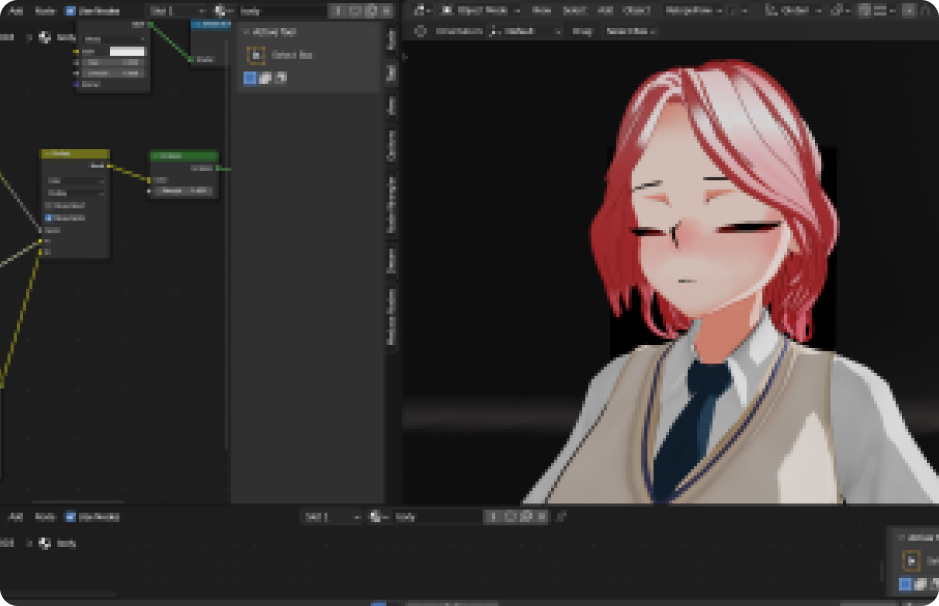
Task: Switch to the Node Wrangler sidebar tab
Action: tap(392, 204)
